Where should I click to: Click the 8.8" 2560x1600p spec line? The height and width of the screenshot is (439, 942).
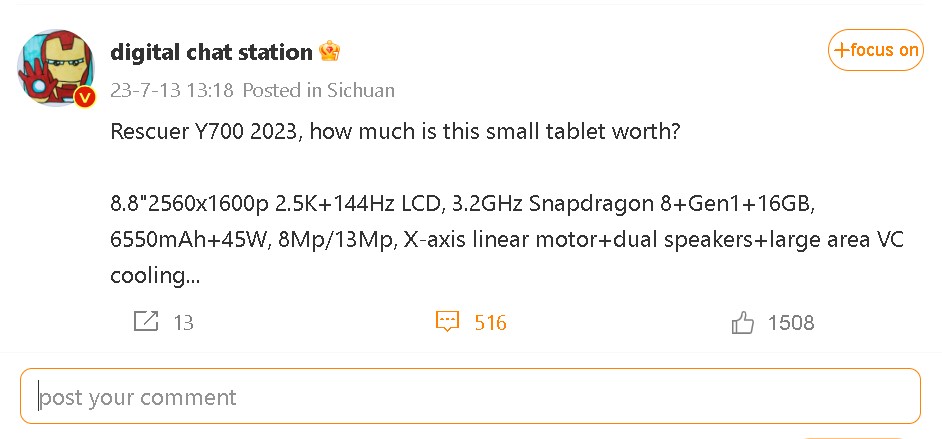463,204
